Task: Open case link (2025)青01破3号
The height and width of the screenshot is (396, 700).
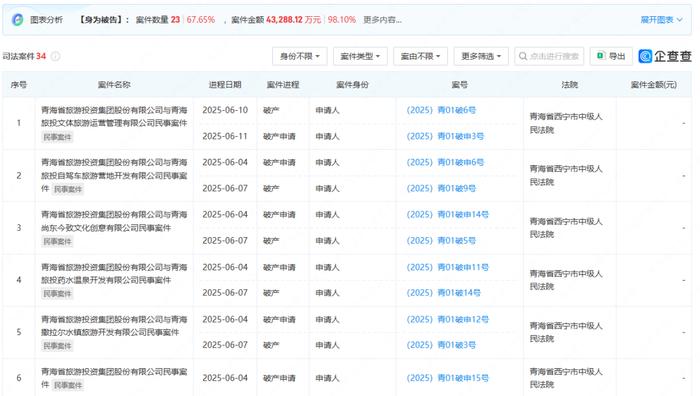Action: (441, 345)
